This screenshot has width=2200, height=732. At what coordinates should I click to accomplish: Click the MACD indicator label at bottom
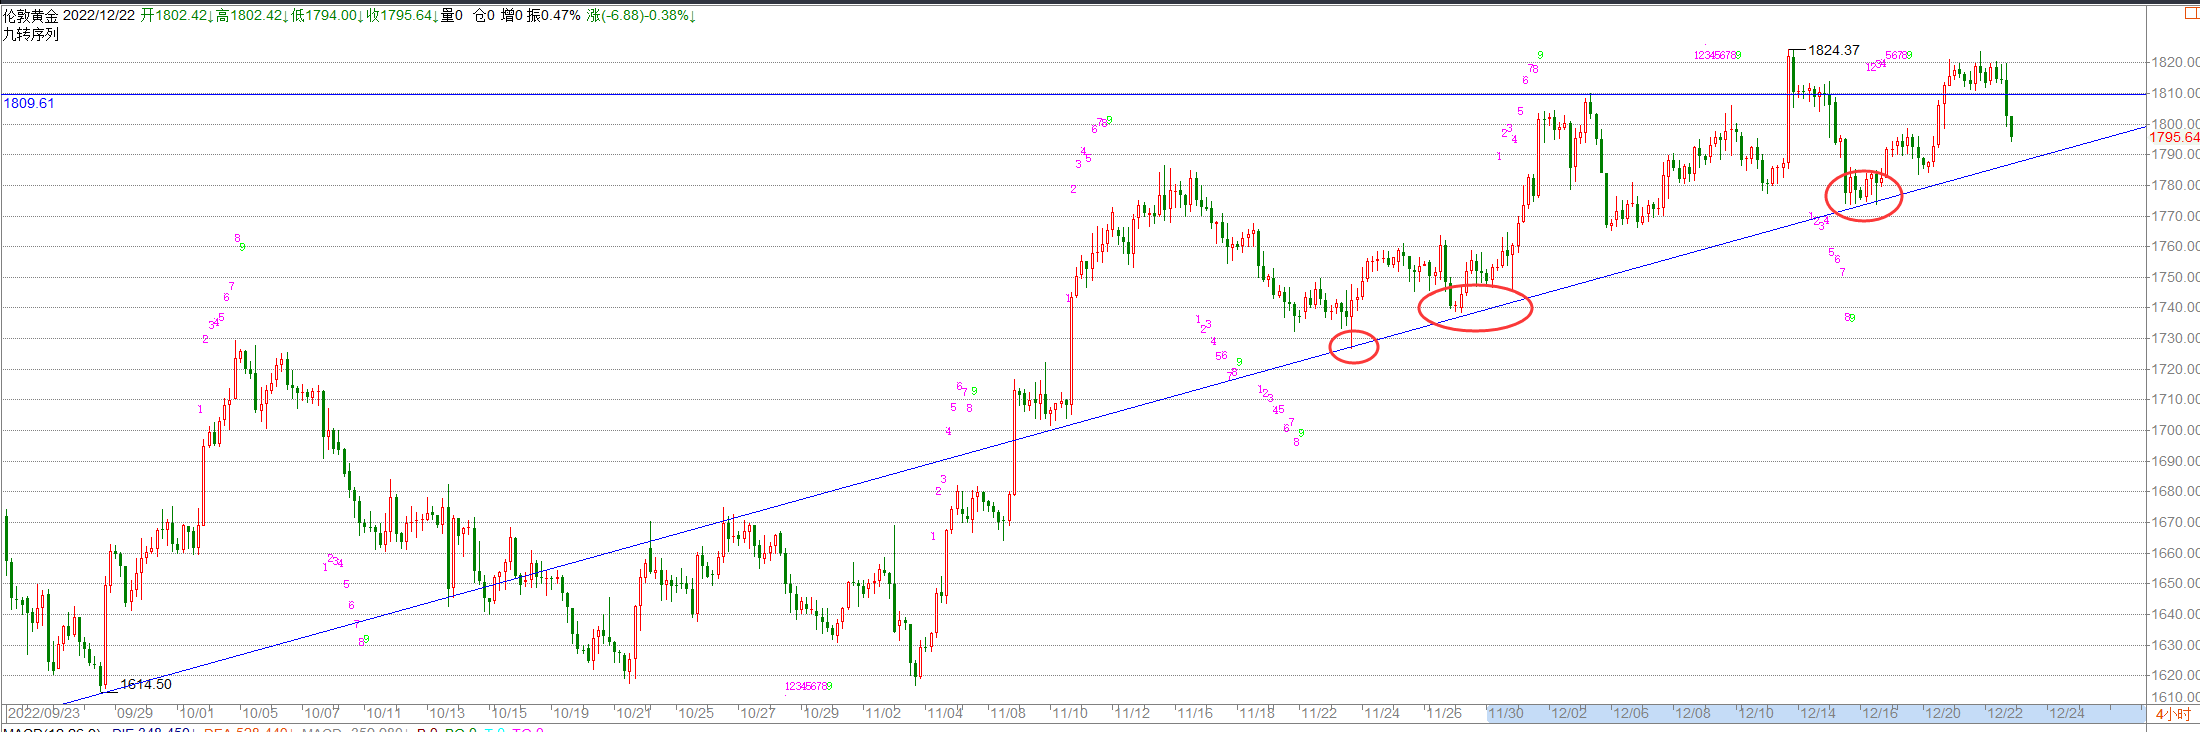click(50, 729)
